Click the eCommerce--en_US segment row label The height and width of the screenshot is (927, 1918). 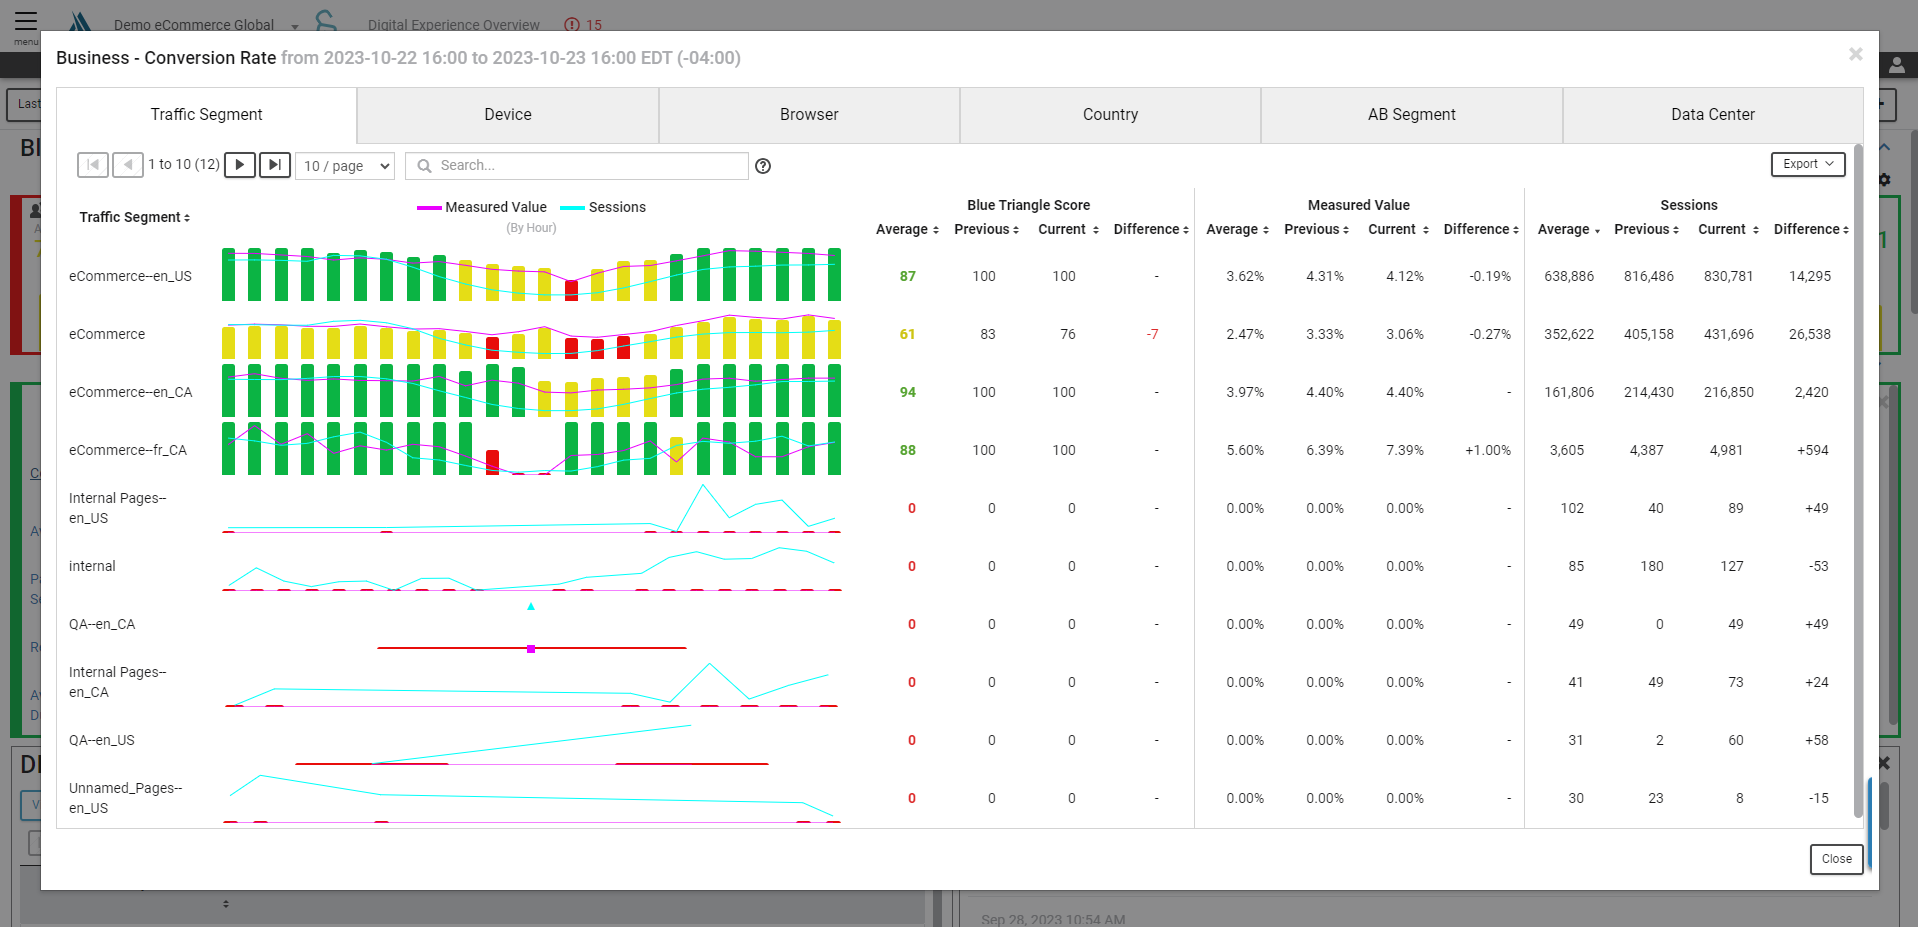(130, 276)
